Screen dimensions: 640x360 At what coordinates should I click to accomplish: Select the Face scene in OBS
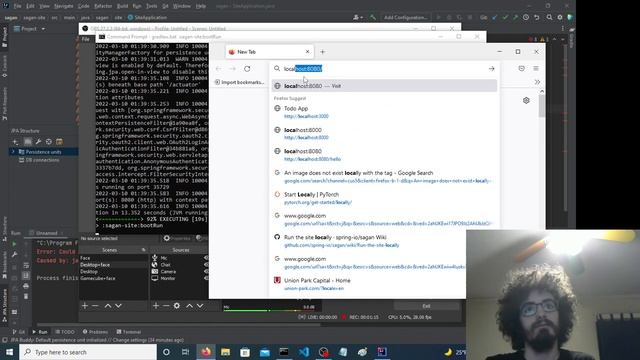[x=113, y=258]
